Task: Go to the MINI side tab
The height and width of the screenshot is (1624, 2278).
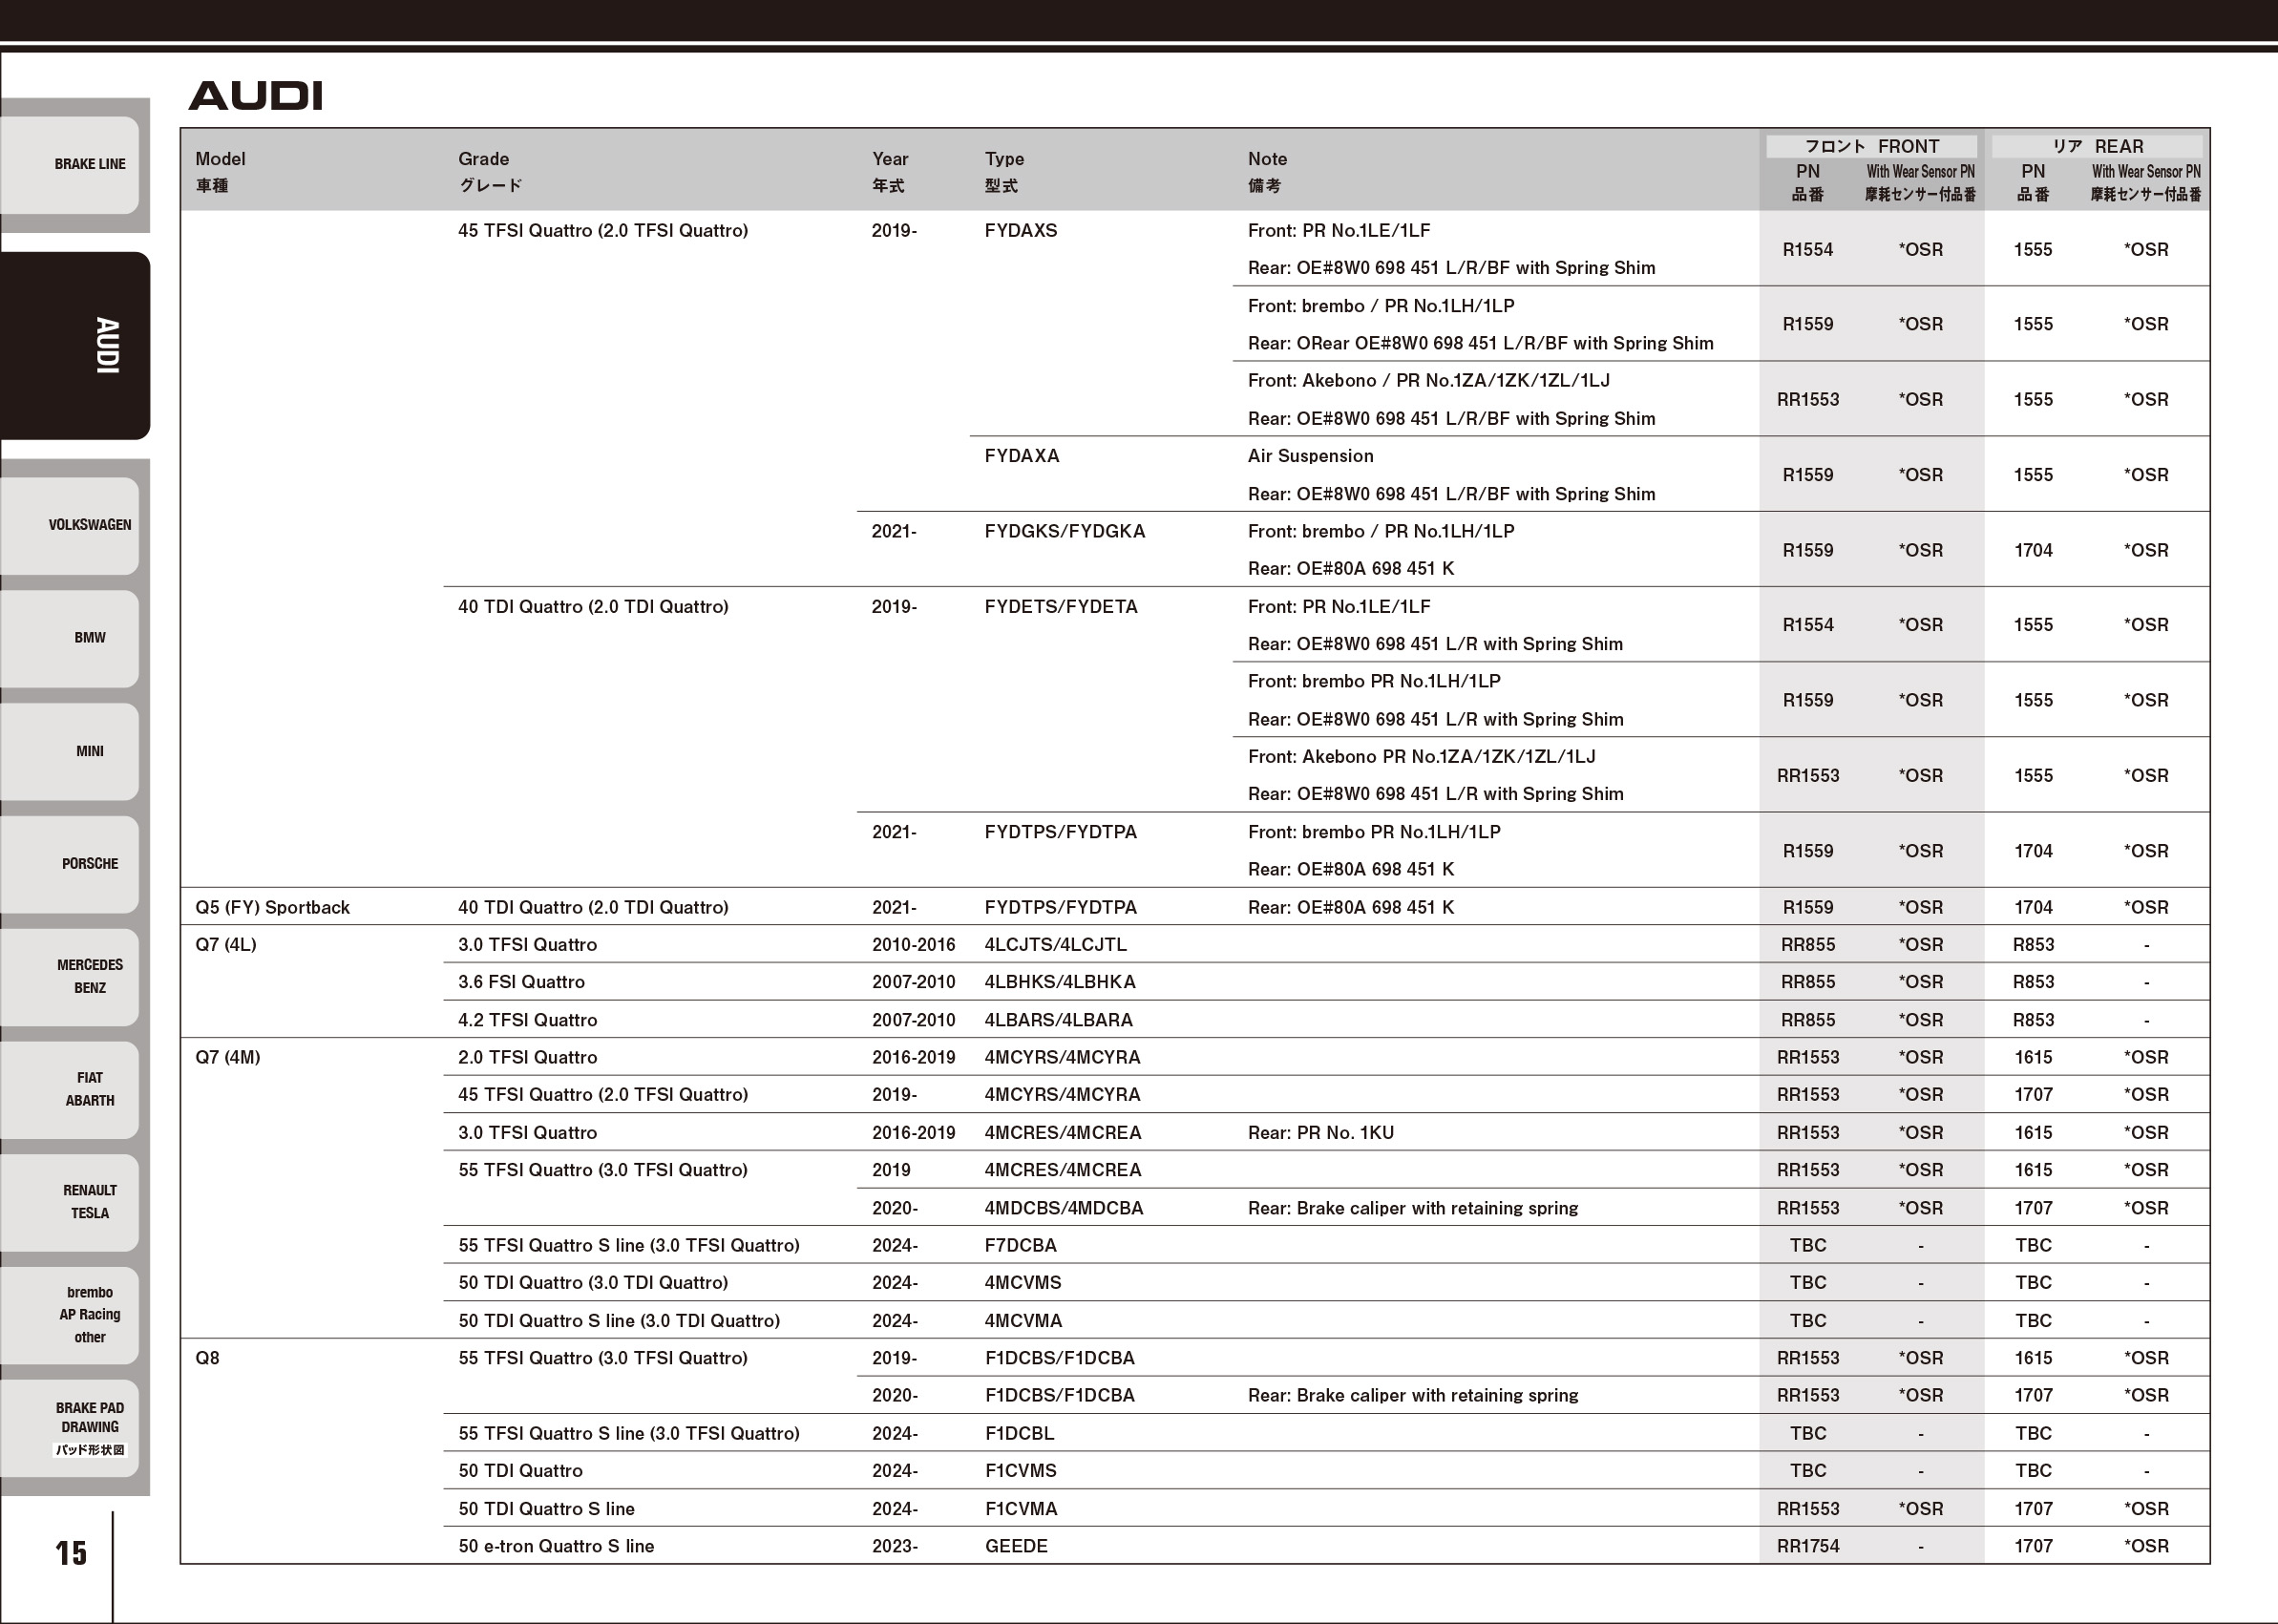Action: (70, 751)
